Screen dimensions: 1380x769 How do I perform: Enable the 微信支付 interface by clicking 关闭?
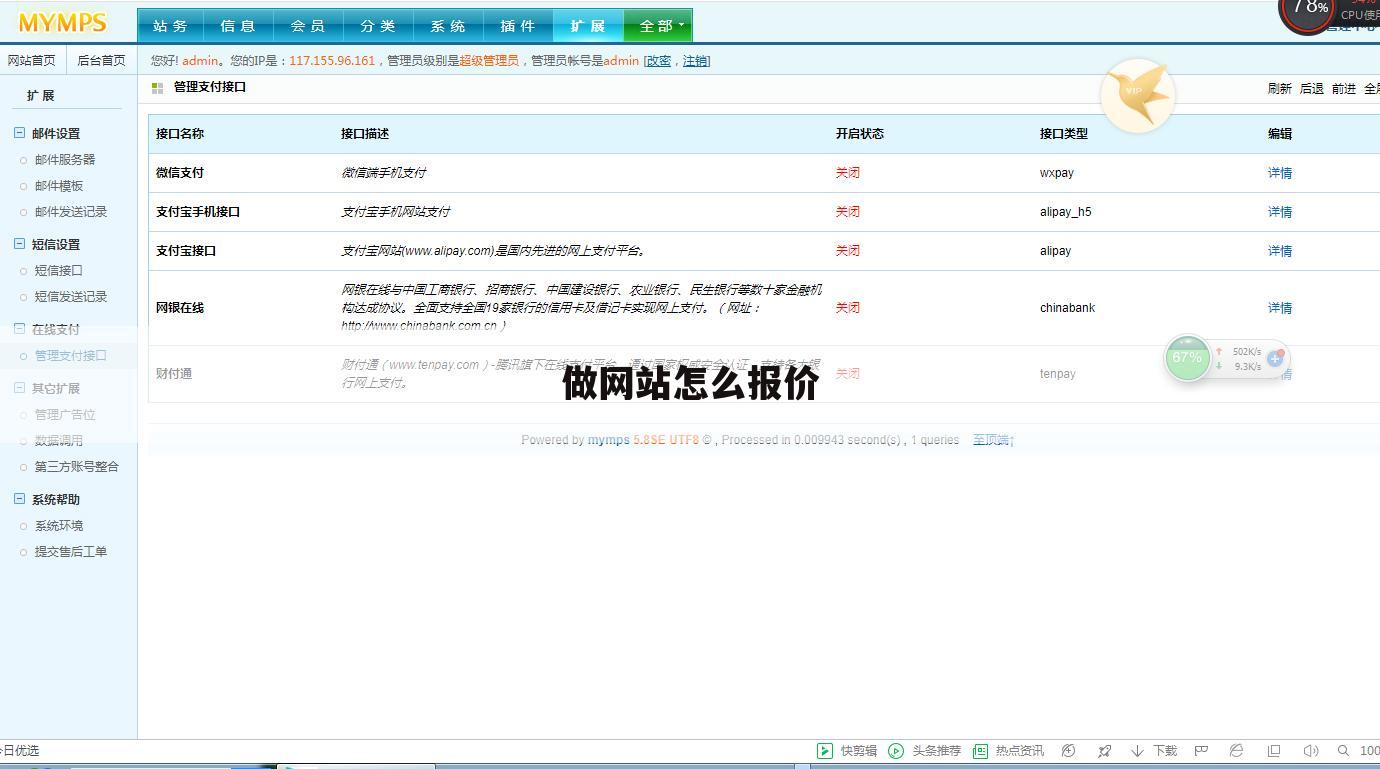tap(847, 172)
